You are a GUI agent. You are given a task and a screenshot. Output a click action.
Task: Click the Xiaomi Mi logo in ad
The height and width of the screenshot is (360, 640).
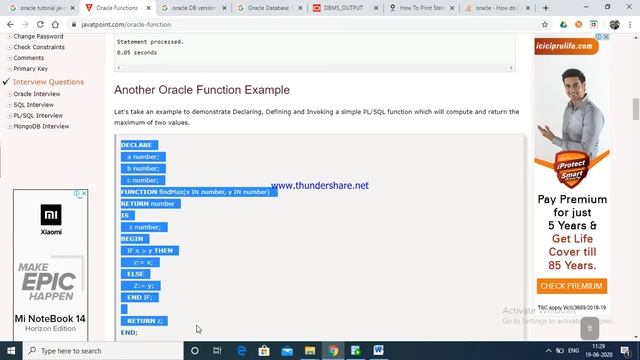(x=51, y=215)
